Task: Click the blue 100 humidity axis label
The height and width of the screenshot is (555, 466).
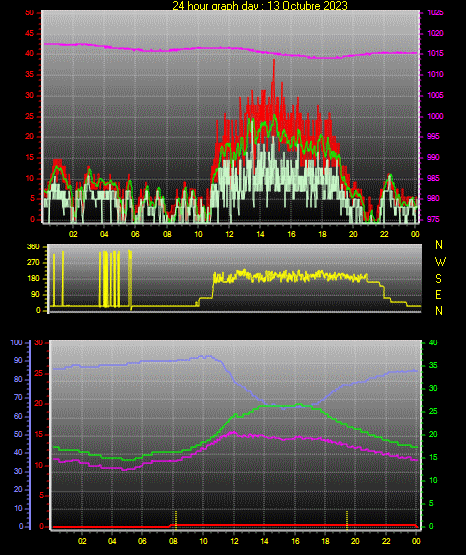Action: (16, 343)
